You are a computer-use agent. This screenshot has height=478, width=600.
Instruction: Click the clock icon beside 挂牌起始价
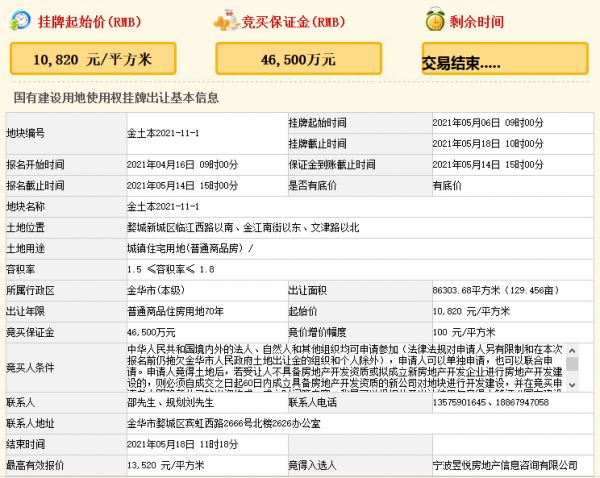[x=20, y=21]
